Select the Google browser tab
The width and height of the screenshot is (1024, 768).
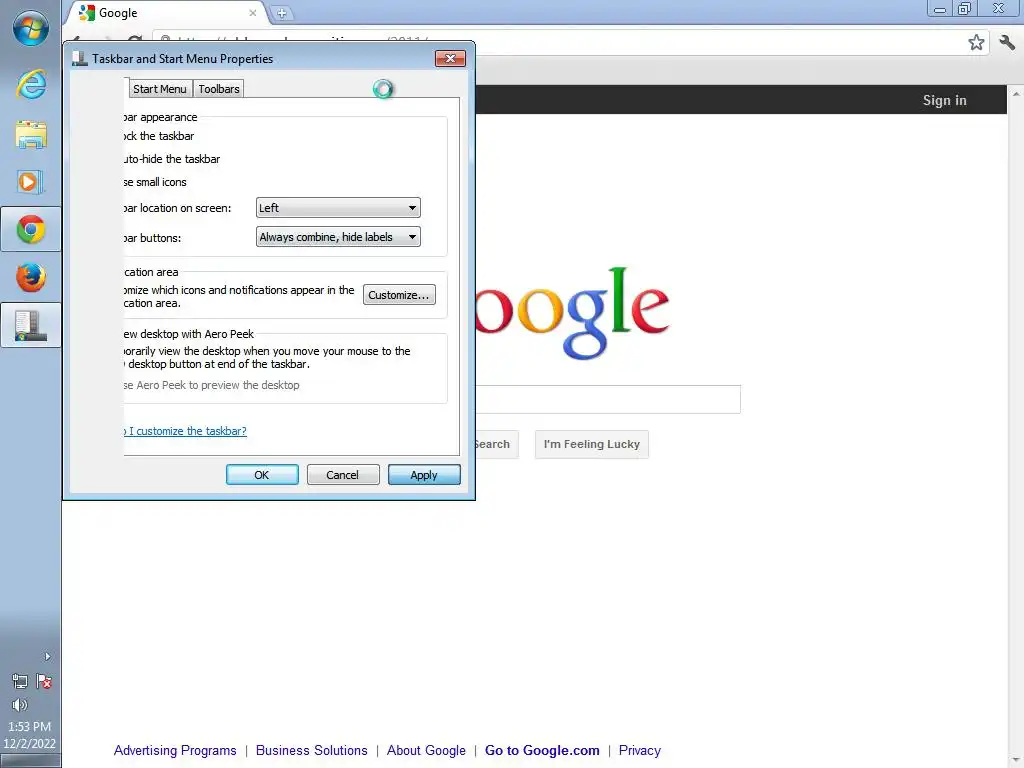[167, 12]
